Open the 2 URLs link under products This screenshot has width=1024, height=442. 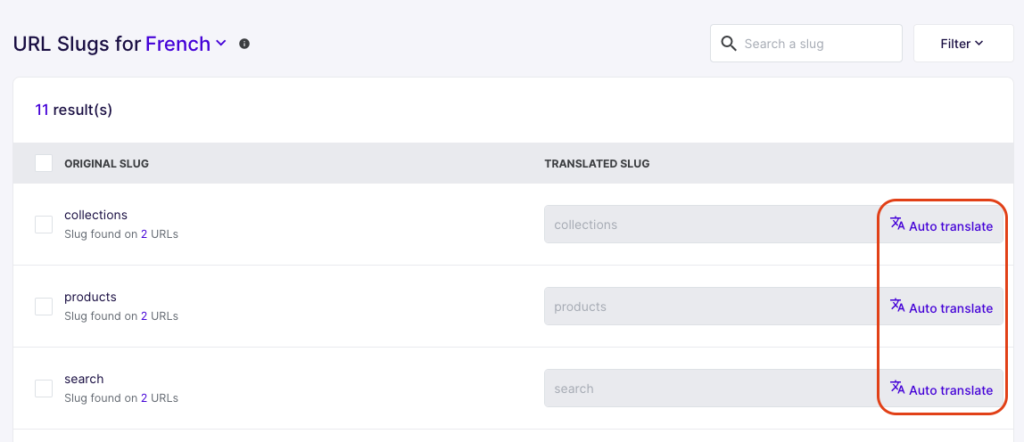pos(159,316)
